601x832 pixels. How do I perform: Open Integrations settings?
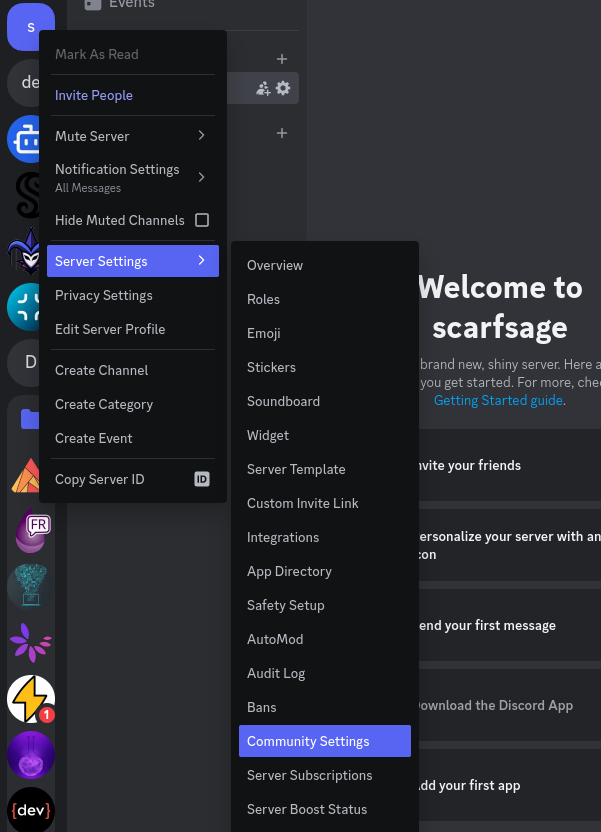click(x=325, y=537)
